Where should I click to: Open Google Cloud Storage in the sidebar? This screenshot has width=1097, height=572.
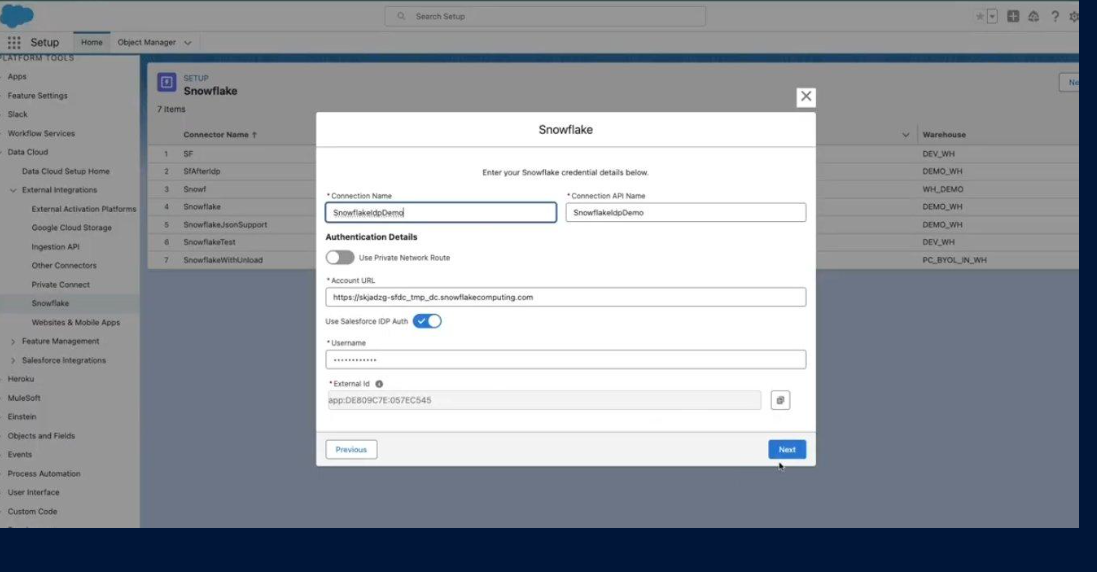pos(71,228)
